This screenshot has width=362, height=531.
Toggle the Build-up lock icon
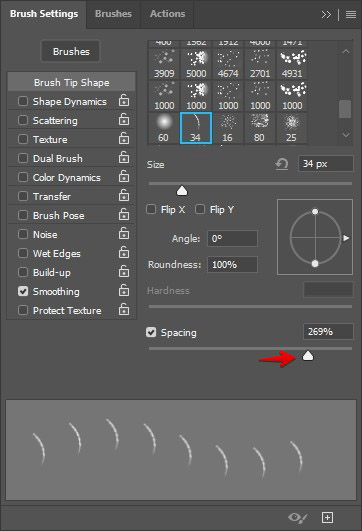click(124, 271)
